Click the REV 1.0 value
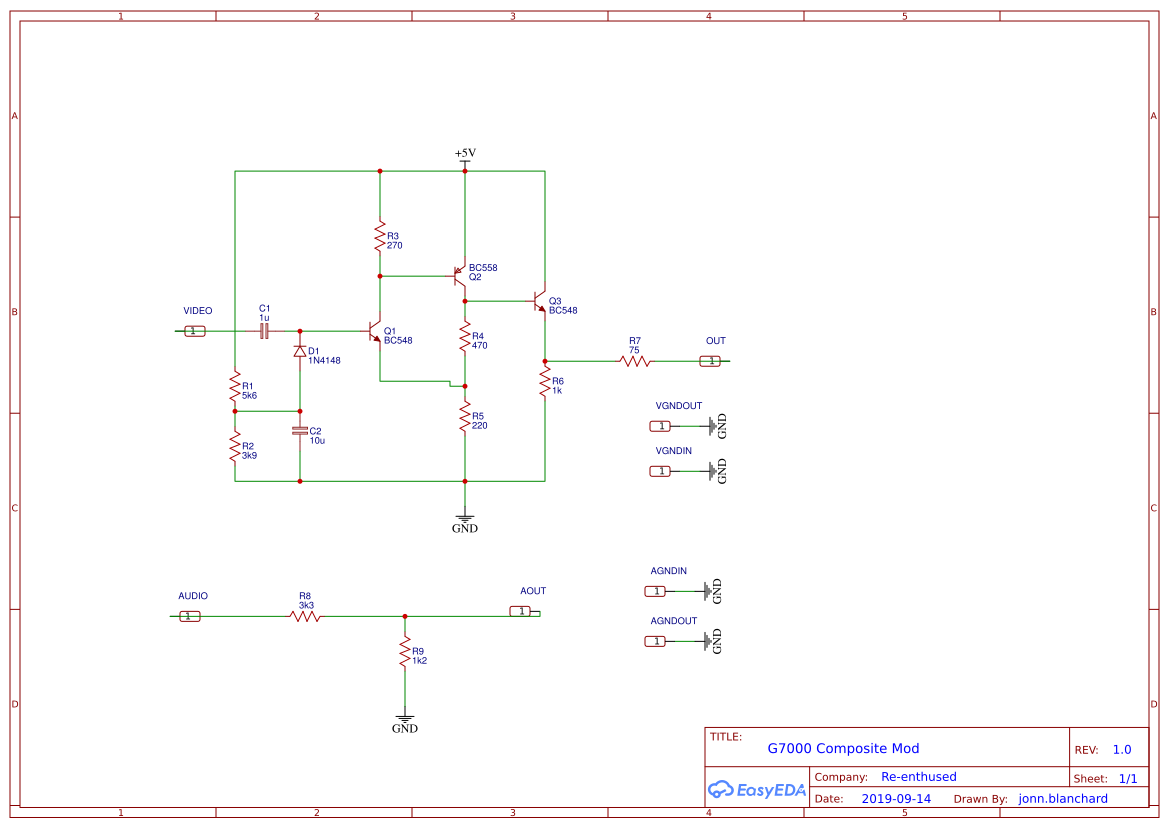This screenshot has height=828, width=1169. (1121, 749)
